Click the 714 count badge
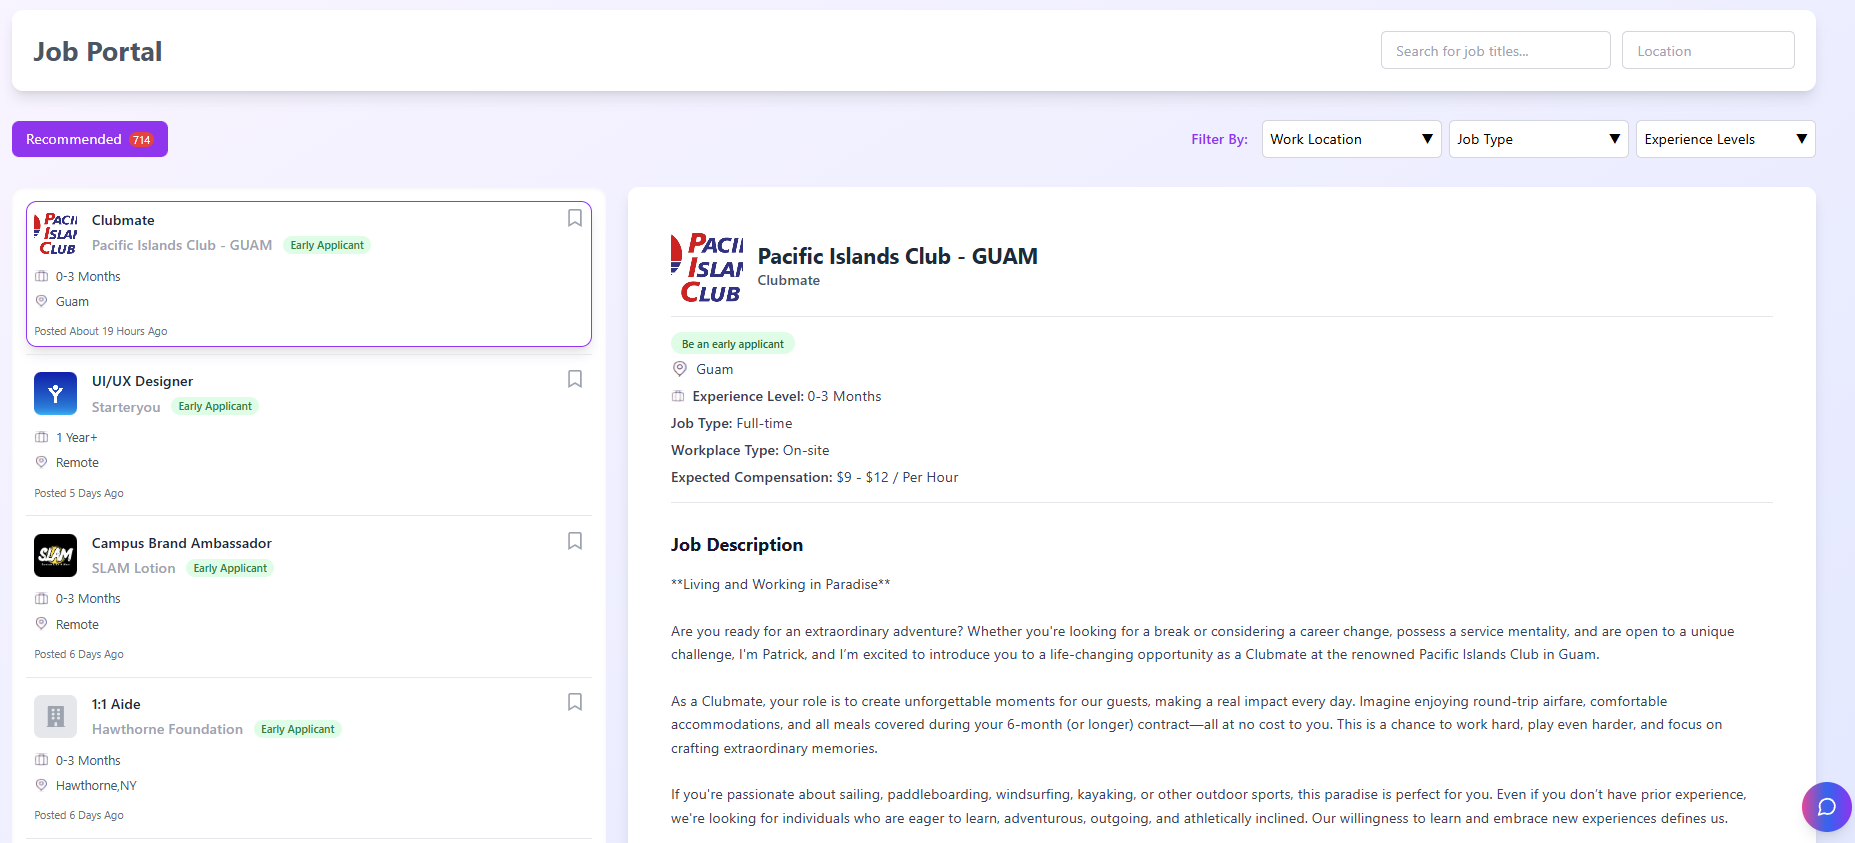 point(141,140)
